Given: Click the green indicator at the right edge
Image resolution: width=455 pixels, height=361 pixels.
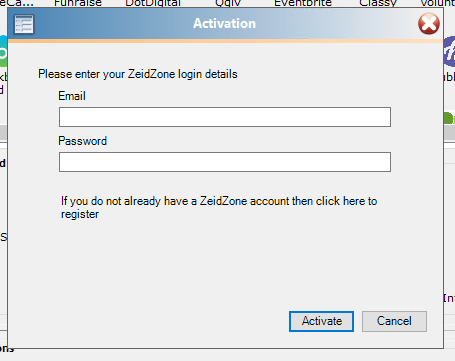Looking at the screenshot, I should point(449,118).
